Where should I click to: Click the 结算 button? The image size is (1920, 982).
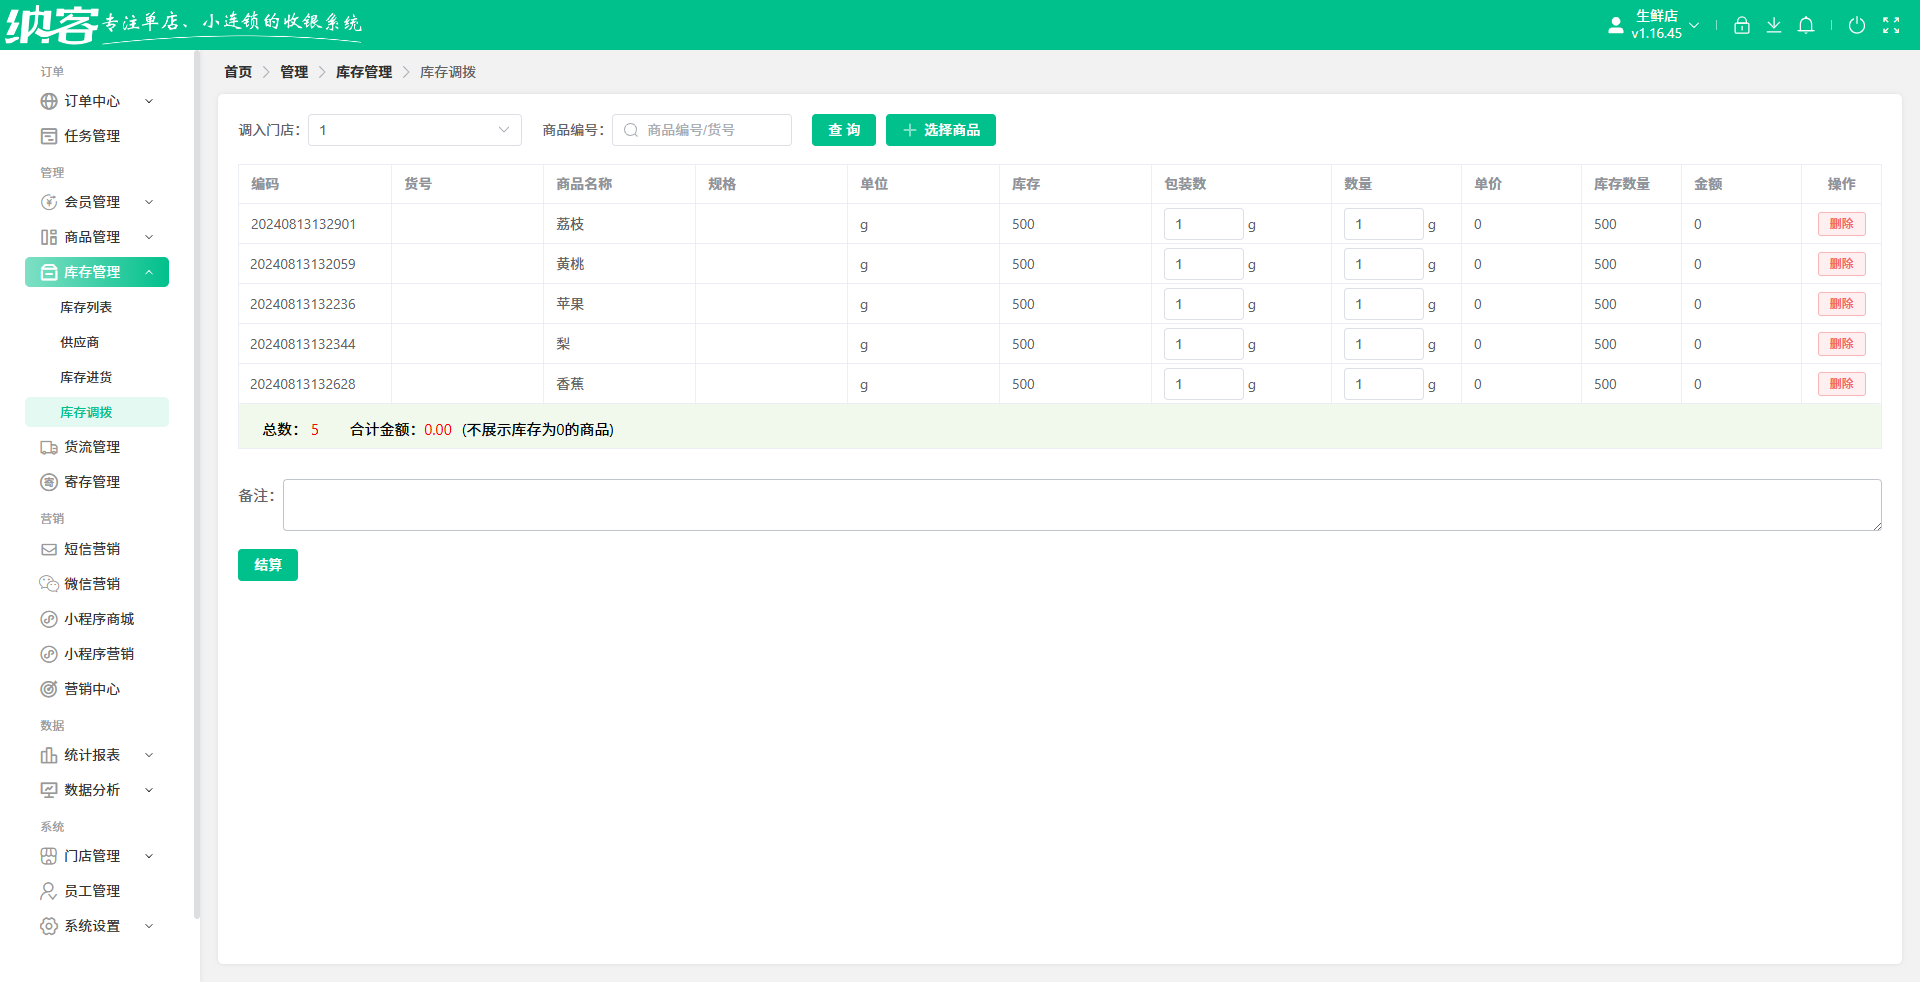pyautogui.click(x=268, y=565)
